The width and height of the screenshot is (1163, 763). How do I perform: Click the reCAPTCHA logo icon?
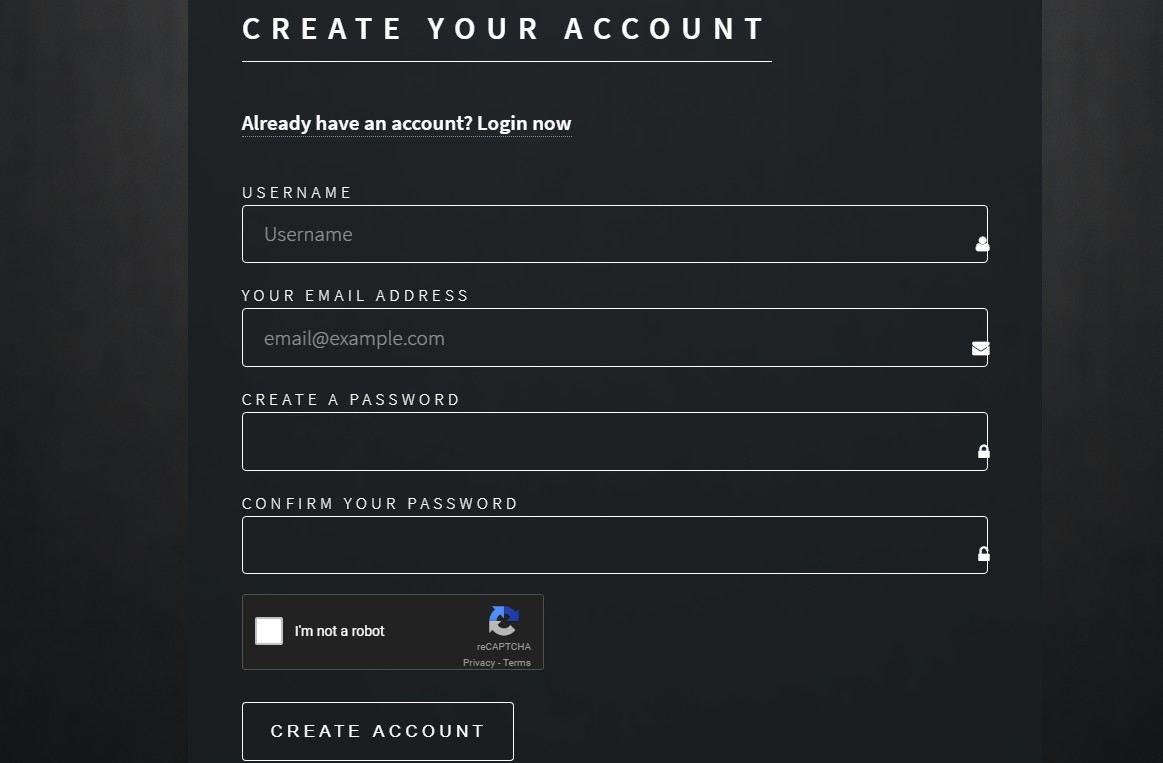point(504,621)
